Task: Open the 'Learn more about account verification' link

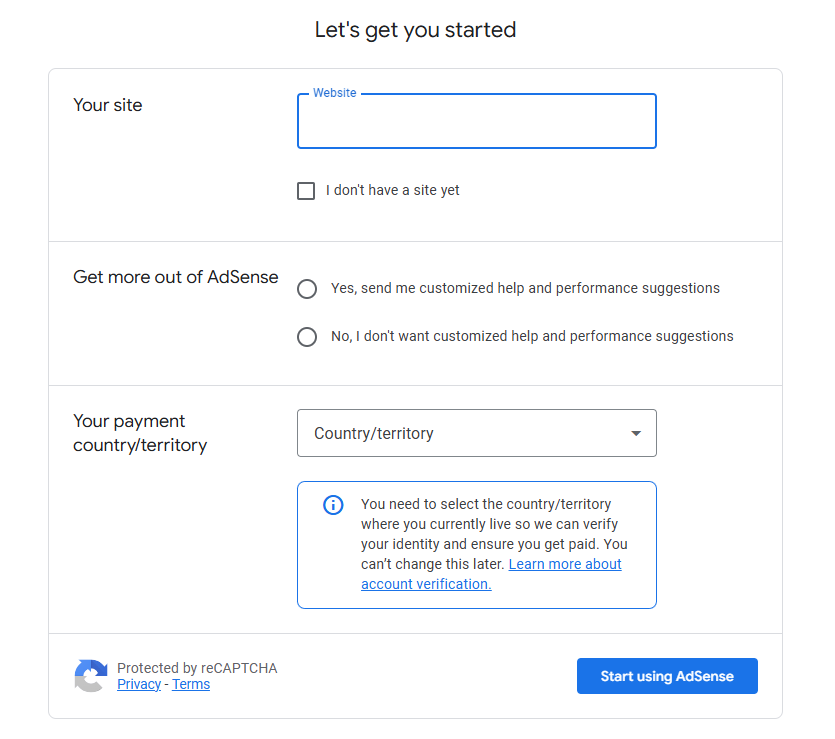Action: tap(565, 564)
